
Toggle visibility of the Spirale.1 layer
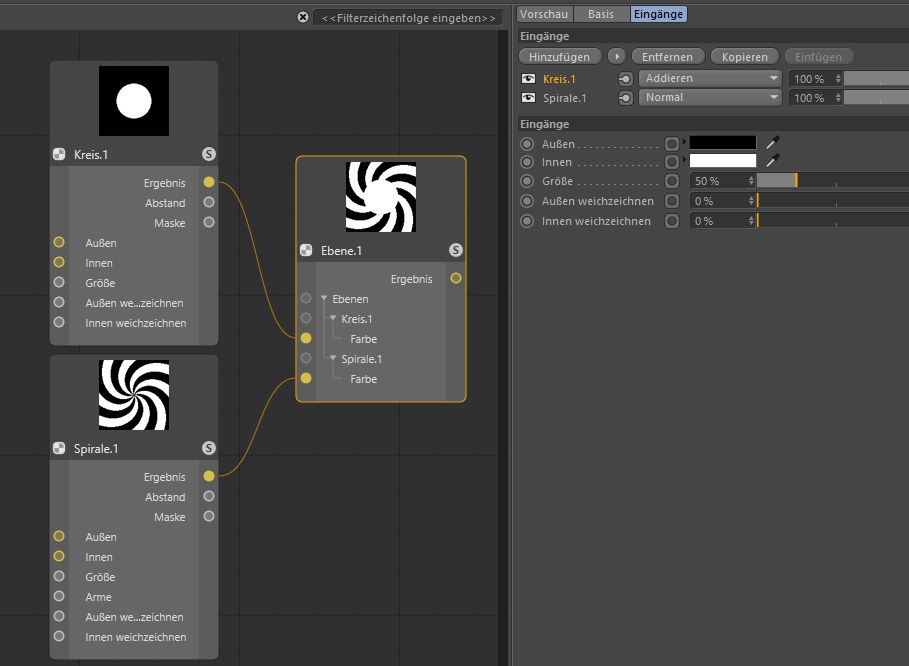[x=529, y=98]
